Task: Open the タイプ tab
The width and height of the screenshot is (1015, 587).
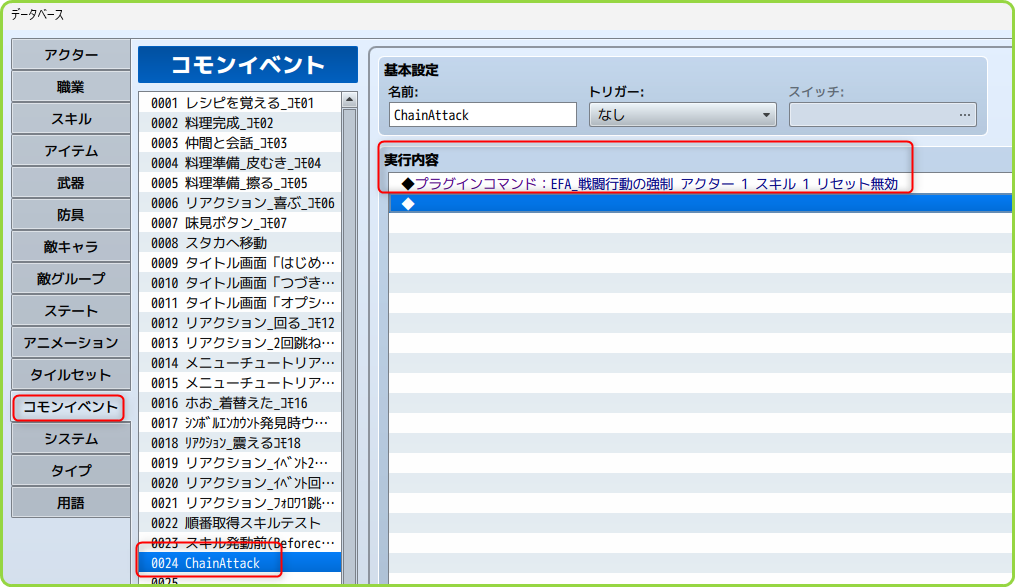Action: pyautogui.click(x=71, y=471)
